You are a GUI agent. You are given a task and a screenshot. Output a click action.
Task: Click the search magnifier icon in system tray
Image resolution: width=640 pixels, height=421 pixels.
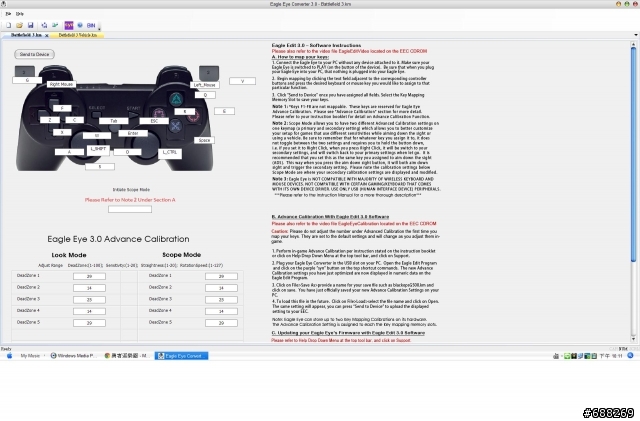coord(630,356)
